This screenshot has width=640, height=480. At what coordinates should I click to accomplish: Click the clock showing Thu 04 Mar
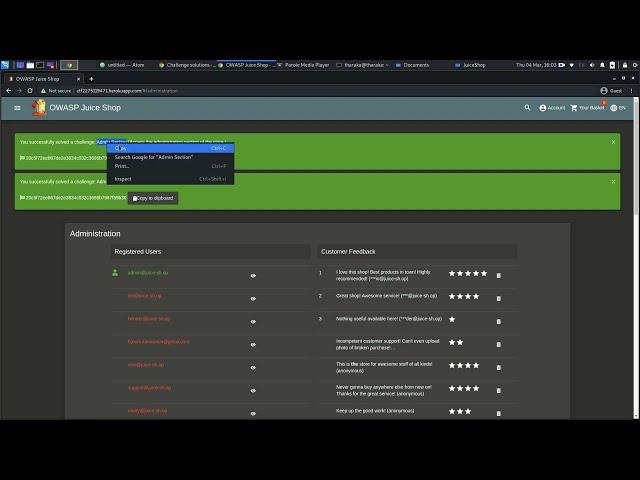(x=536, y=65)
